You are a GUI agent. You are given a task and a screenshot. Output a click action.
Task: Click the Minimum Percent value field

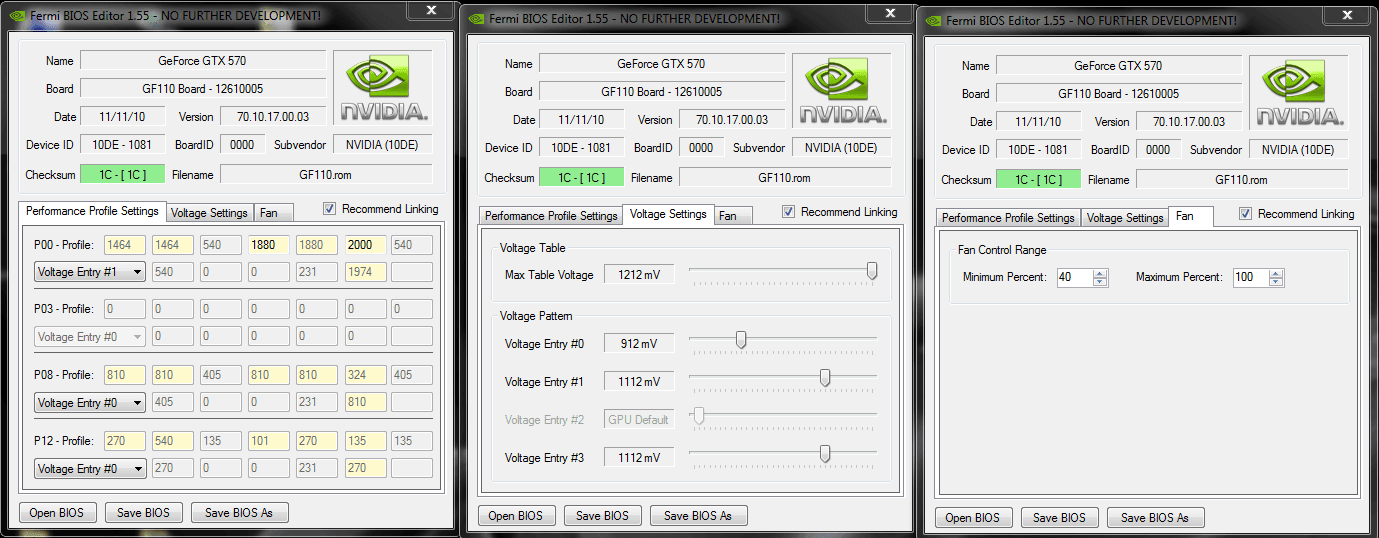pyautogui.click(x=1074, y=277)
